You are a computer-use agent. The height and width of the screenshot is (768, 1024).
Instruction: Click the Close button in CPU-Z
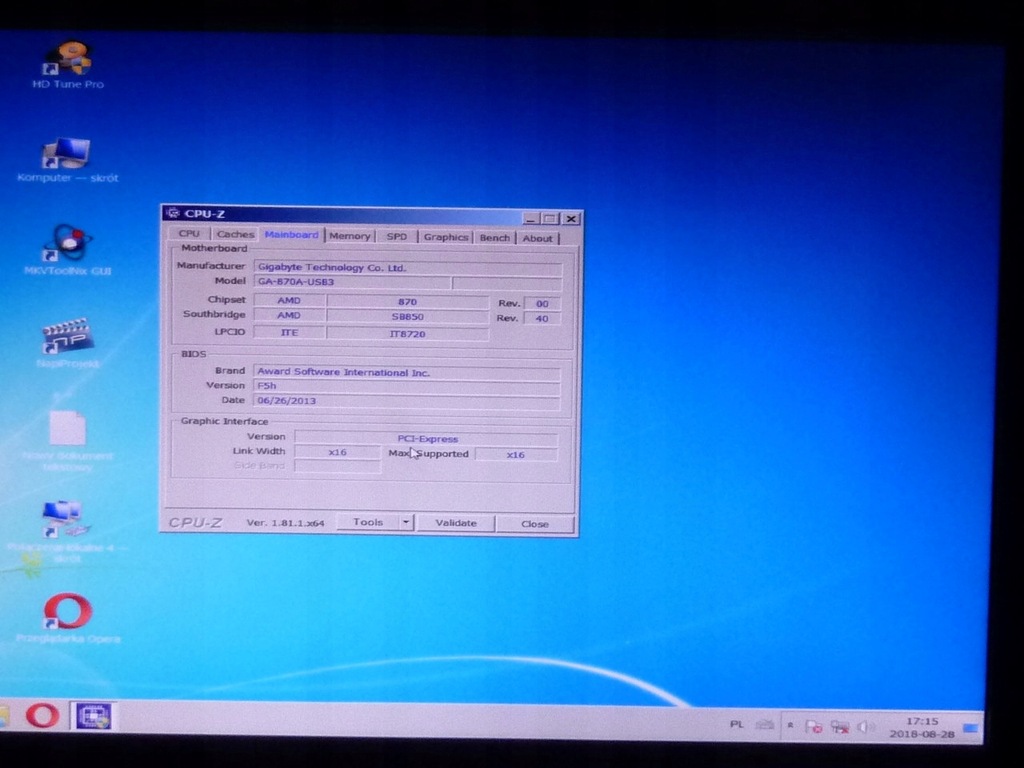point(535,523)
